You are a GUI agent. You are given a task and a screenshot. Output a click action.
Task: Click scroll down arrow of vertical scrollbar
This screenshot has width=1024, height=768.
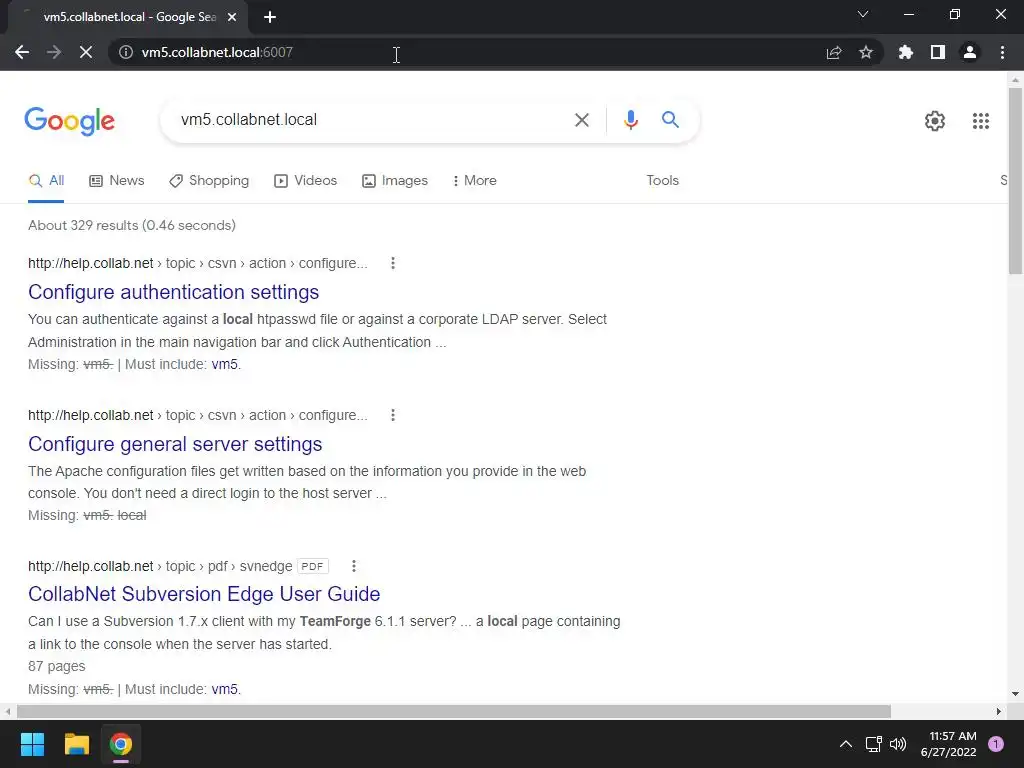pyautogui.click(x=1015, y=694)
